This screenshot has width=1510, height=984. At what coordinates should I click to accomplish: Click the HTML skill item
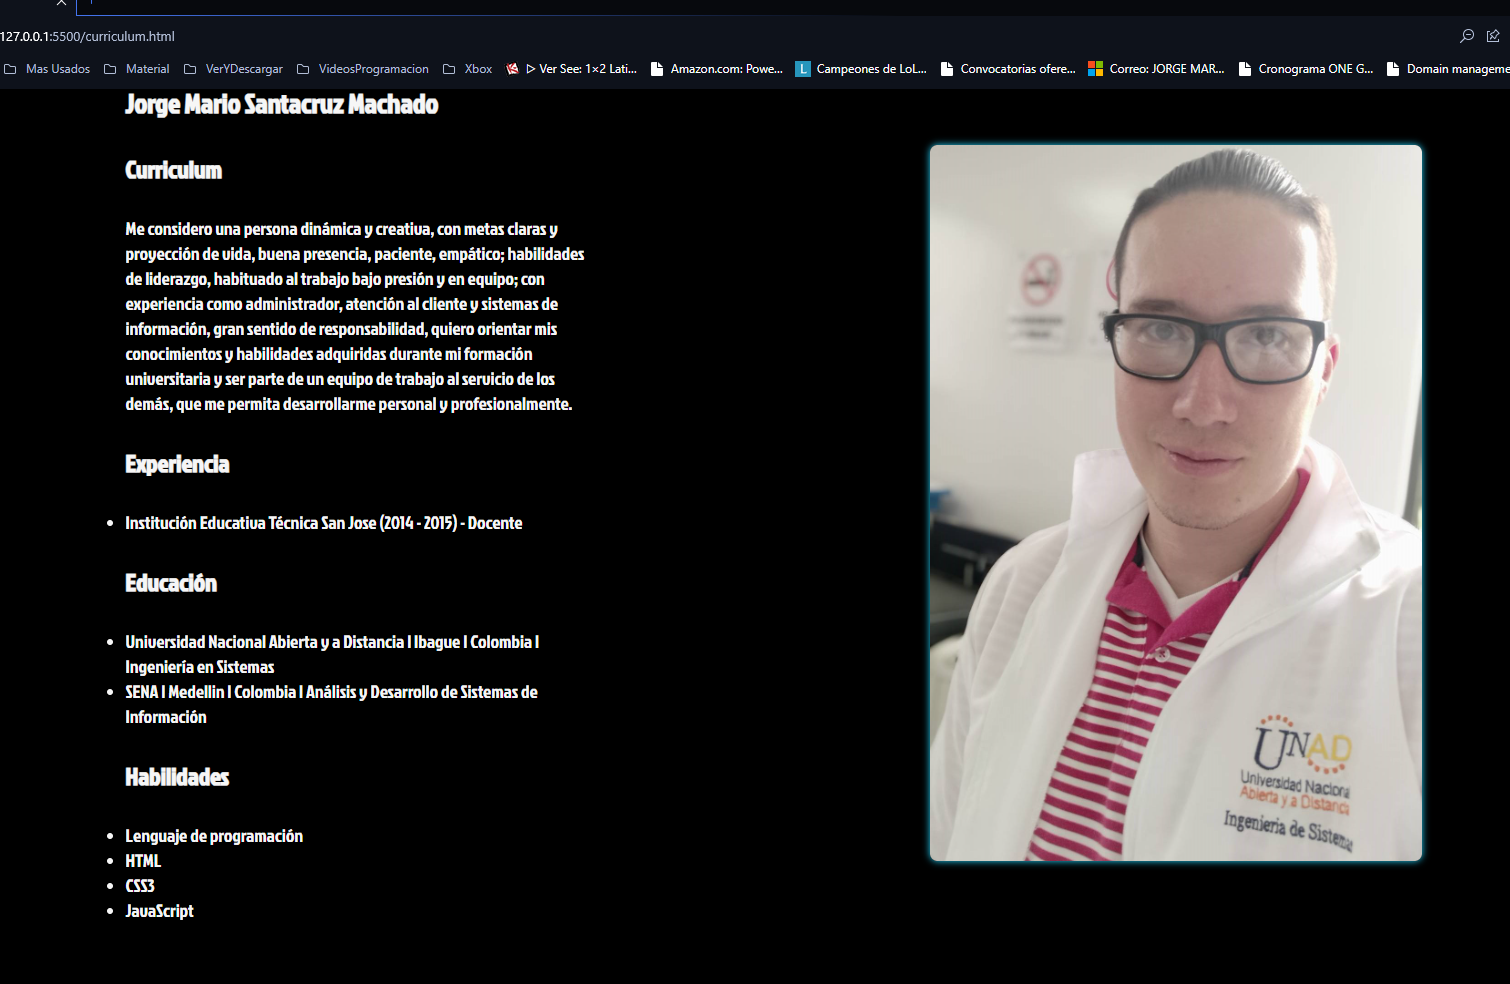[143, 861]
